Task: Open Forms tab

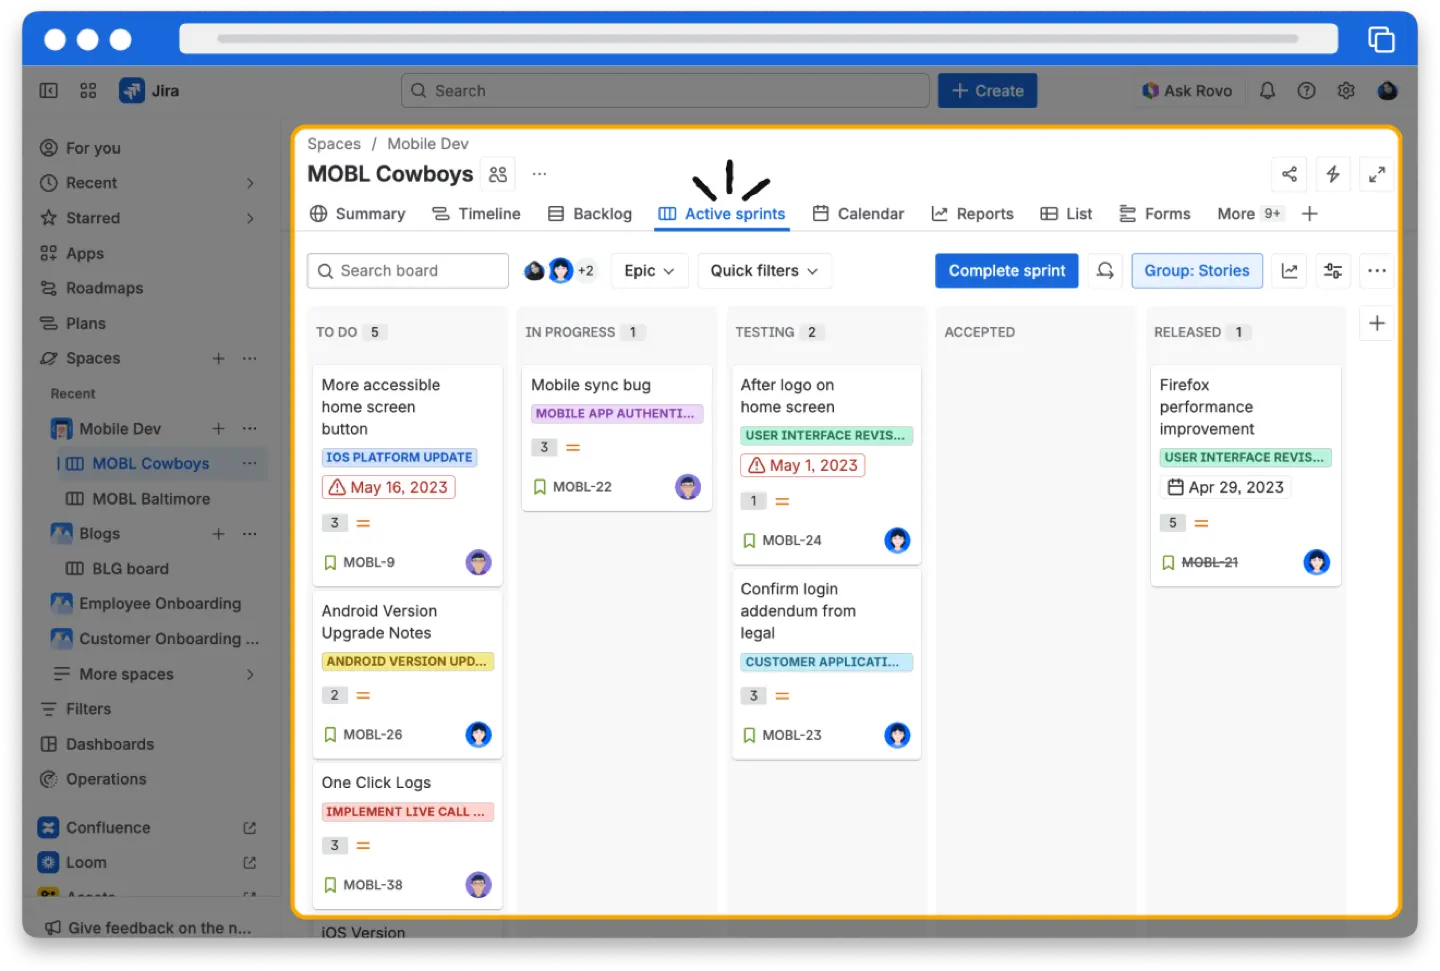Action: (1155, 214)
